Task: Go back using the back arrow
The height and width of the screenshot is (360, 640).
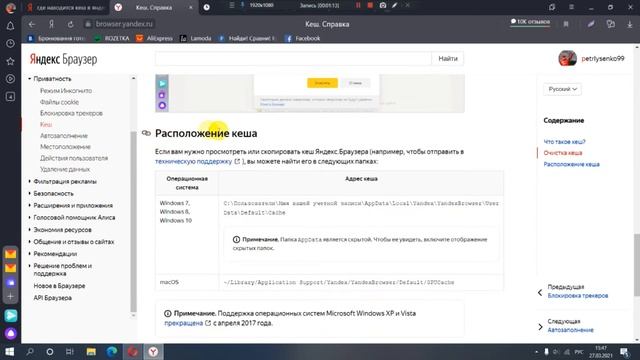Action: click(x=32, y=24)
